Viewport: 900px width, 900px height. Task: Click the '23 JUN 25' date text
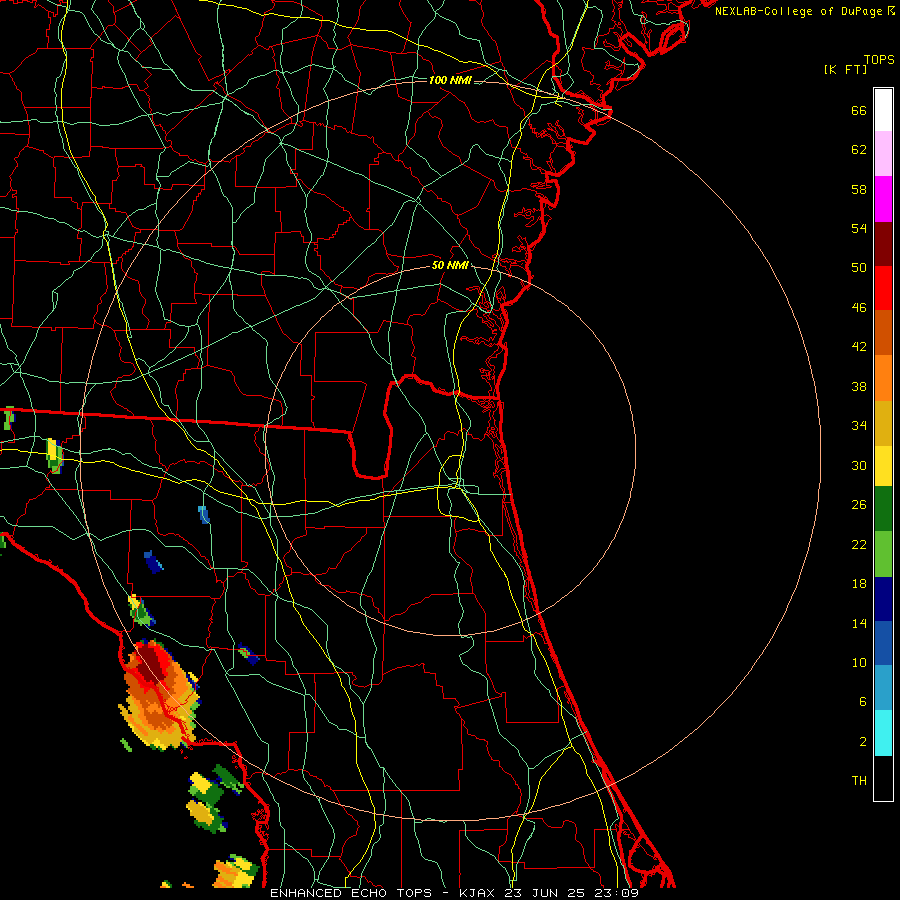[x=546, y=893]
